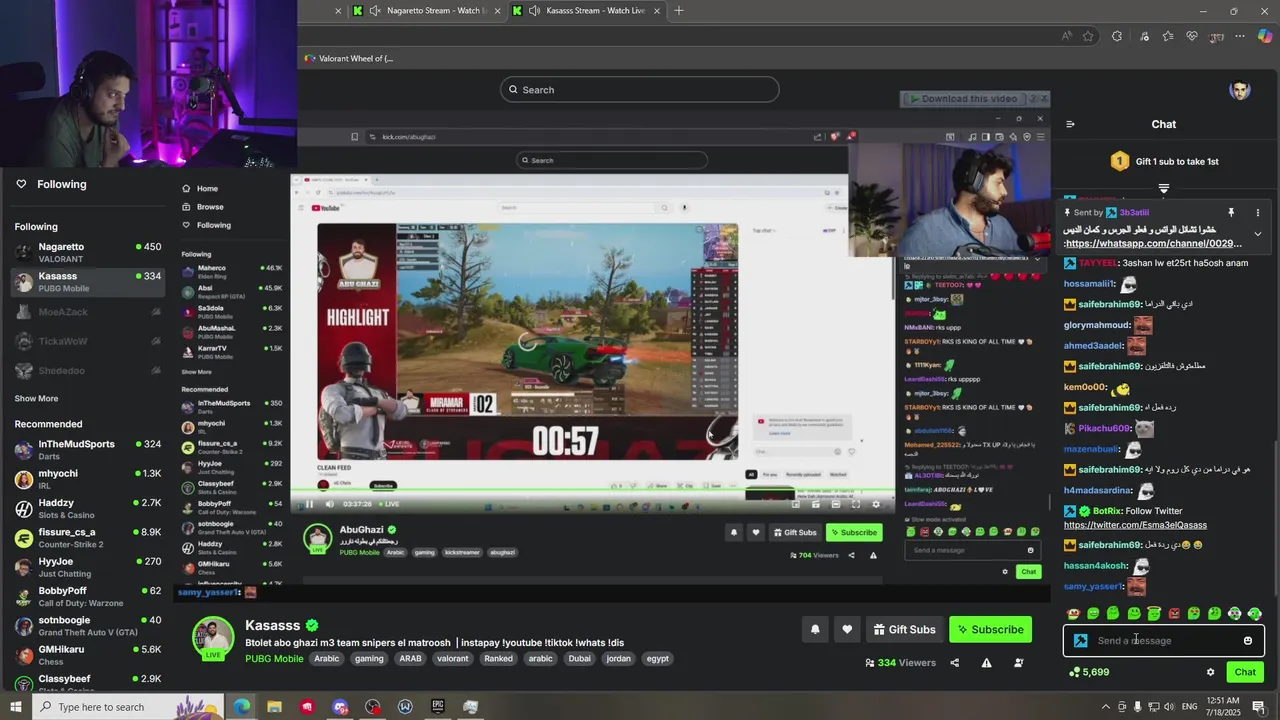The image size is (1280, 720).
Task: Report the stream with the warning triangle
Action: 987,662
